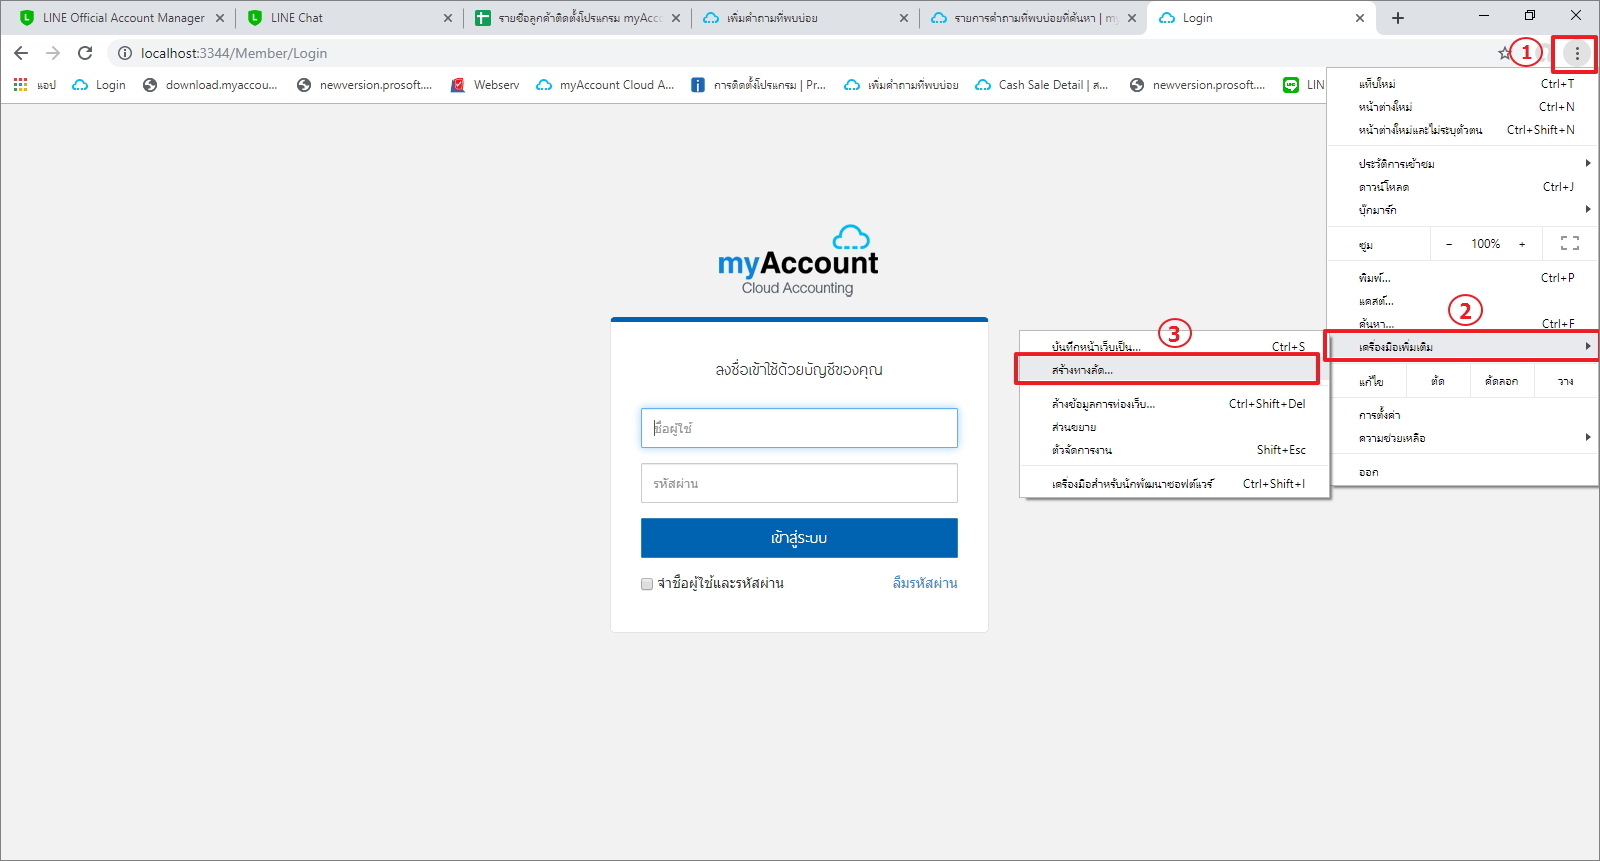Click the address bar URL localhost:3344/Member/Login
The height and width of the screenshot is (861, 1600).
point(234,53)
